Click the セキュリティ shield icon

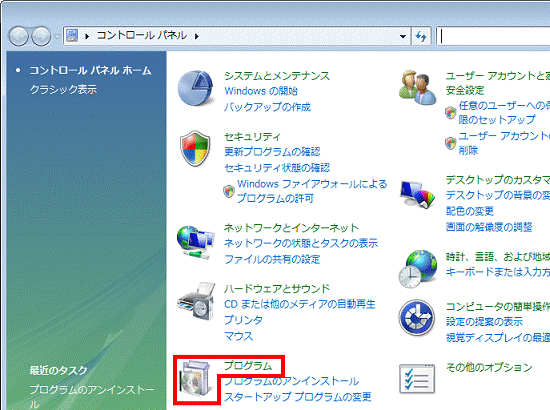coord(195,148)
